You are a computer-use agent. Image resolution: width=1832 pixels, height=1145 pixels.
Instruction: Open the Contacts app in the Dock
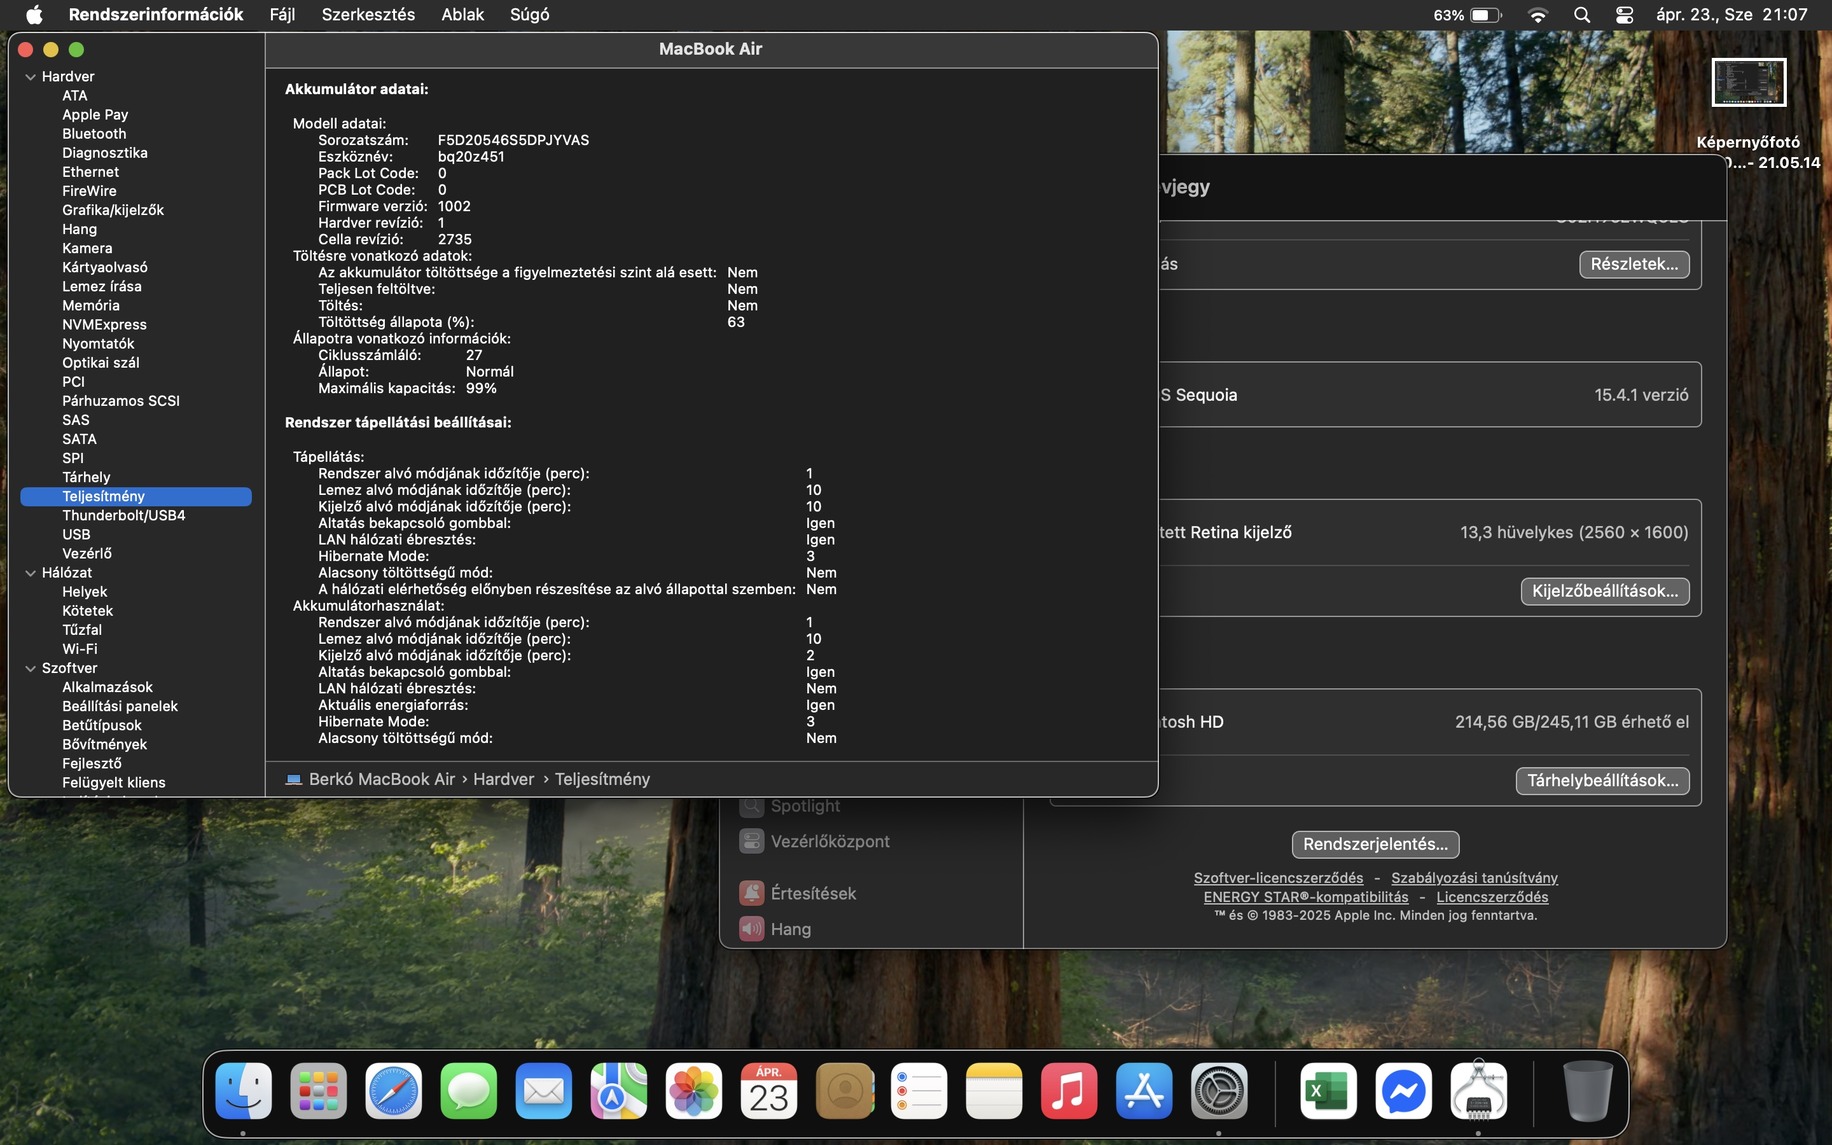[x=844, y=1090]
